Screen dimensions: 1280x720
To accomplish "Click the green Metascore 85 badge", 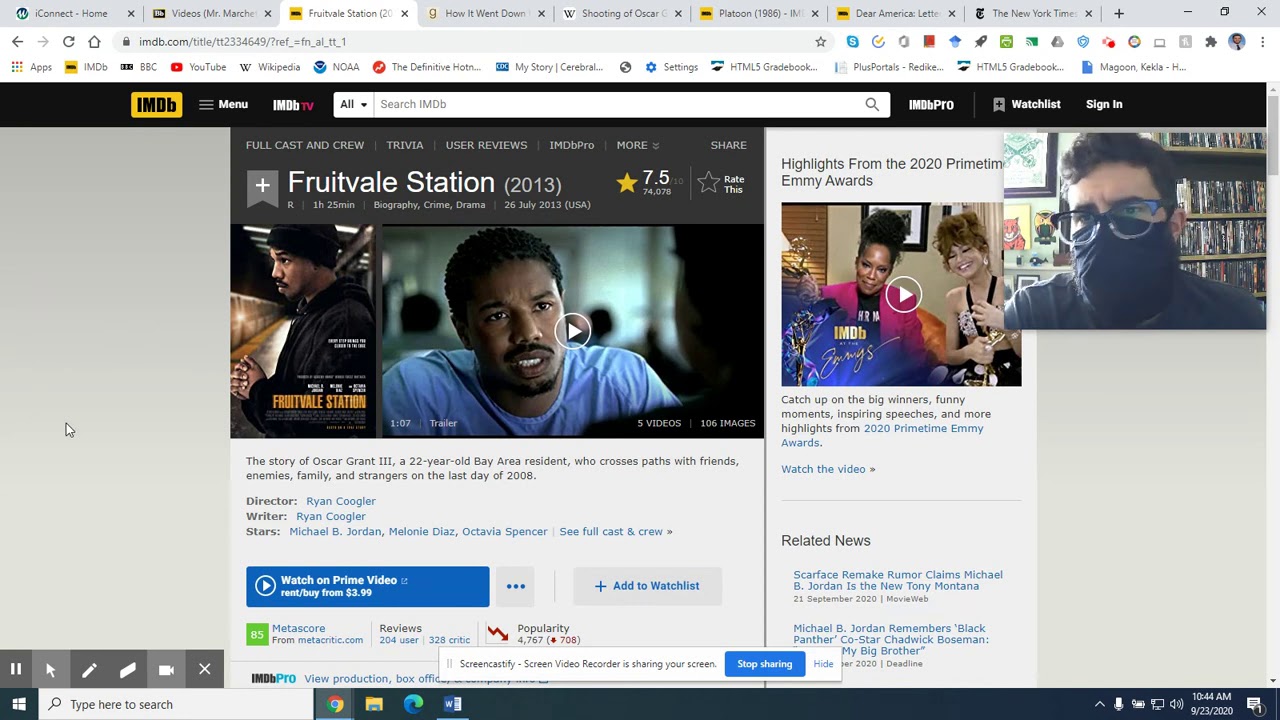I will tap(257, 634).
